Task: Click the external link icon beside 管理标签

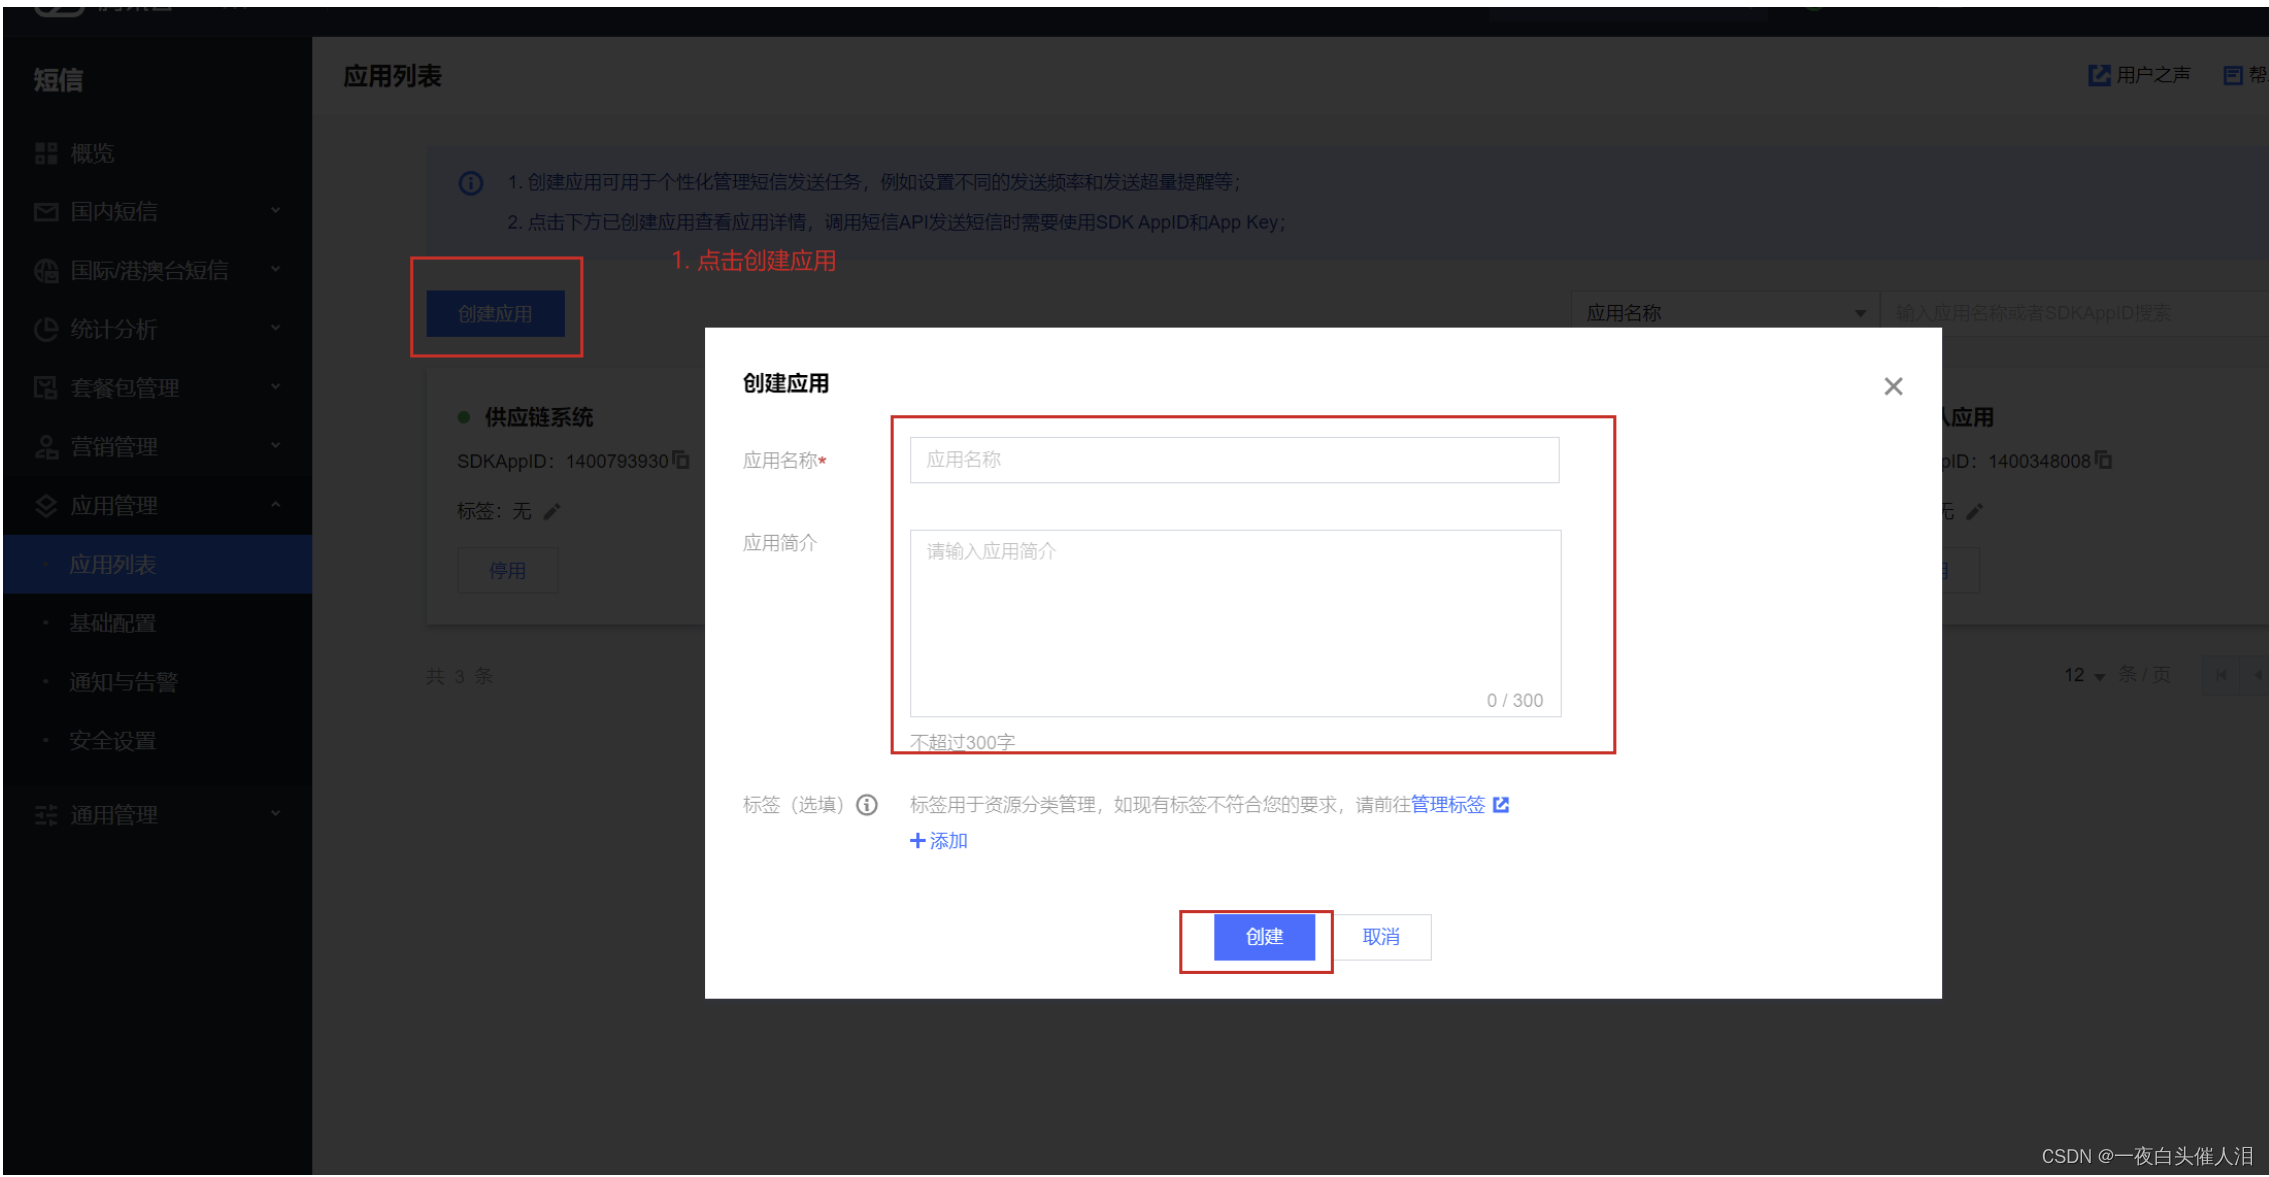Action: [1501, 805]
